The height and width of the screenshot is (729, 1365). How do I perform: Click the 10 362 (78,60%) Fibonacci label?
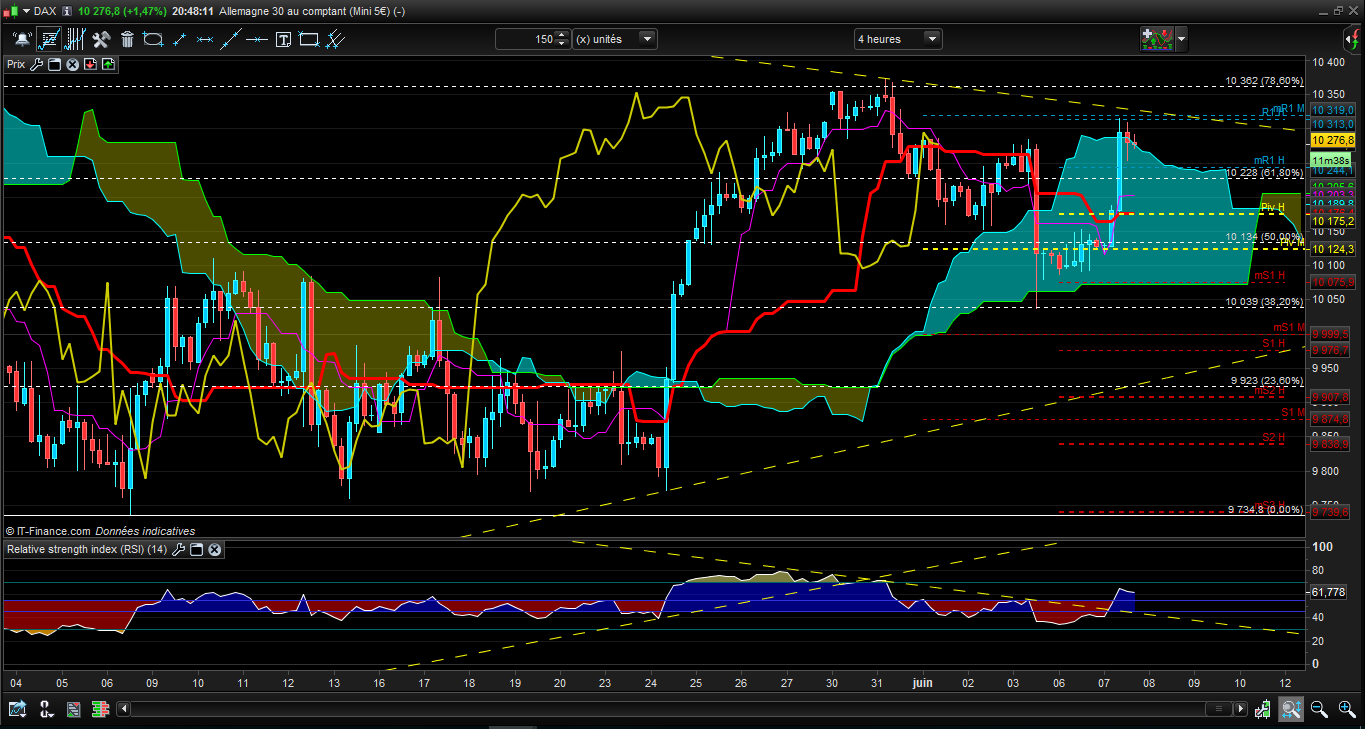click(1264, 81)
